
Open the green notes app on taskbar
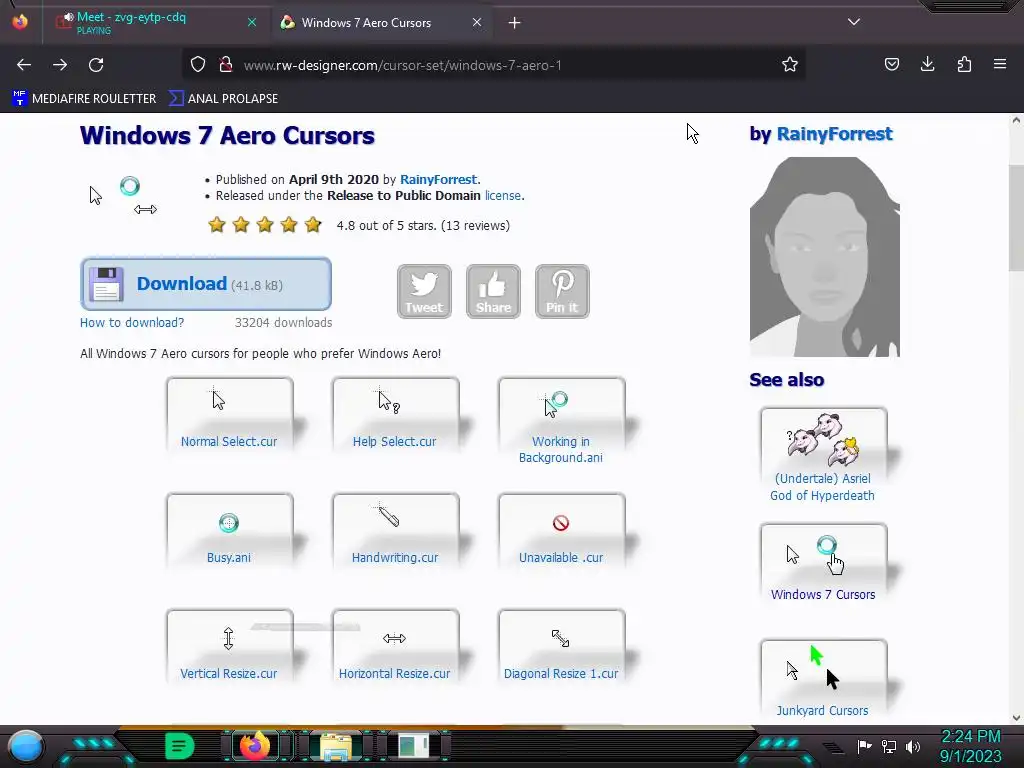coord(180,746)
